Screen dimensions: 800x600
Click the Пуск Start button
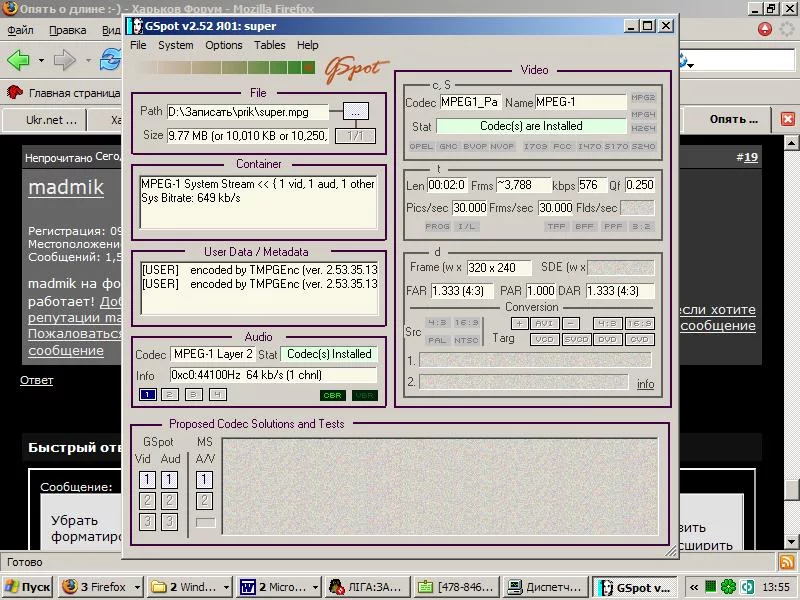28,587
